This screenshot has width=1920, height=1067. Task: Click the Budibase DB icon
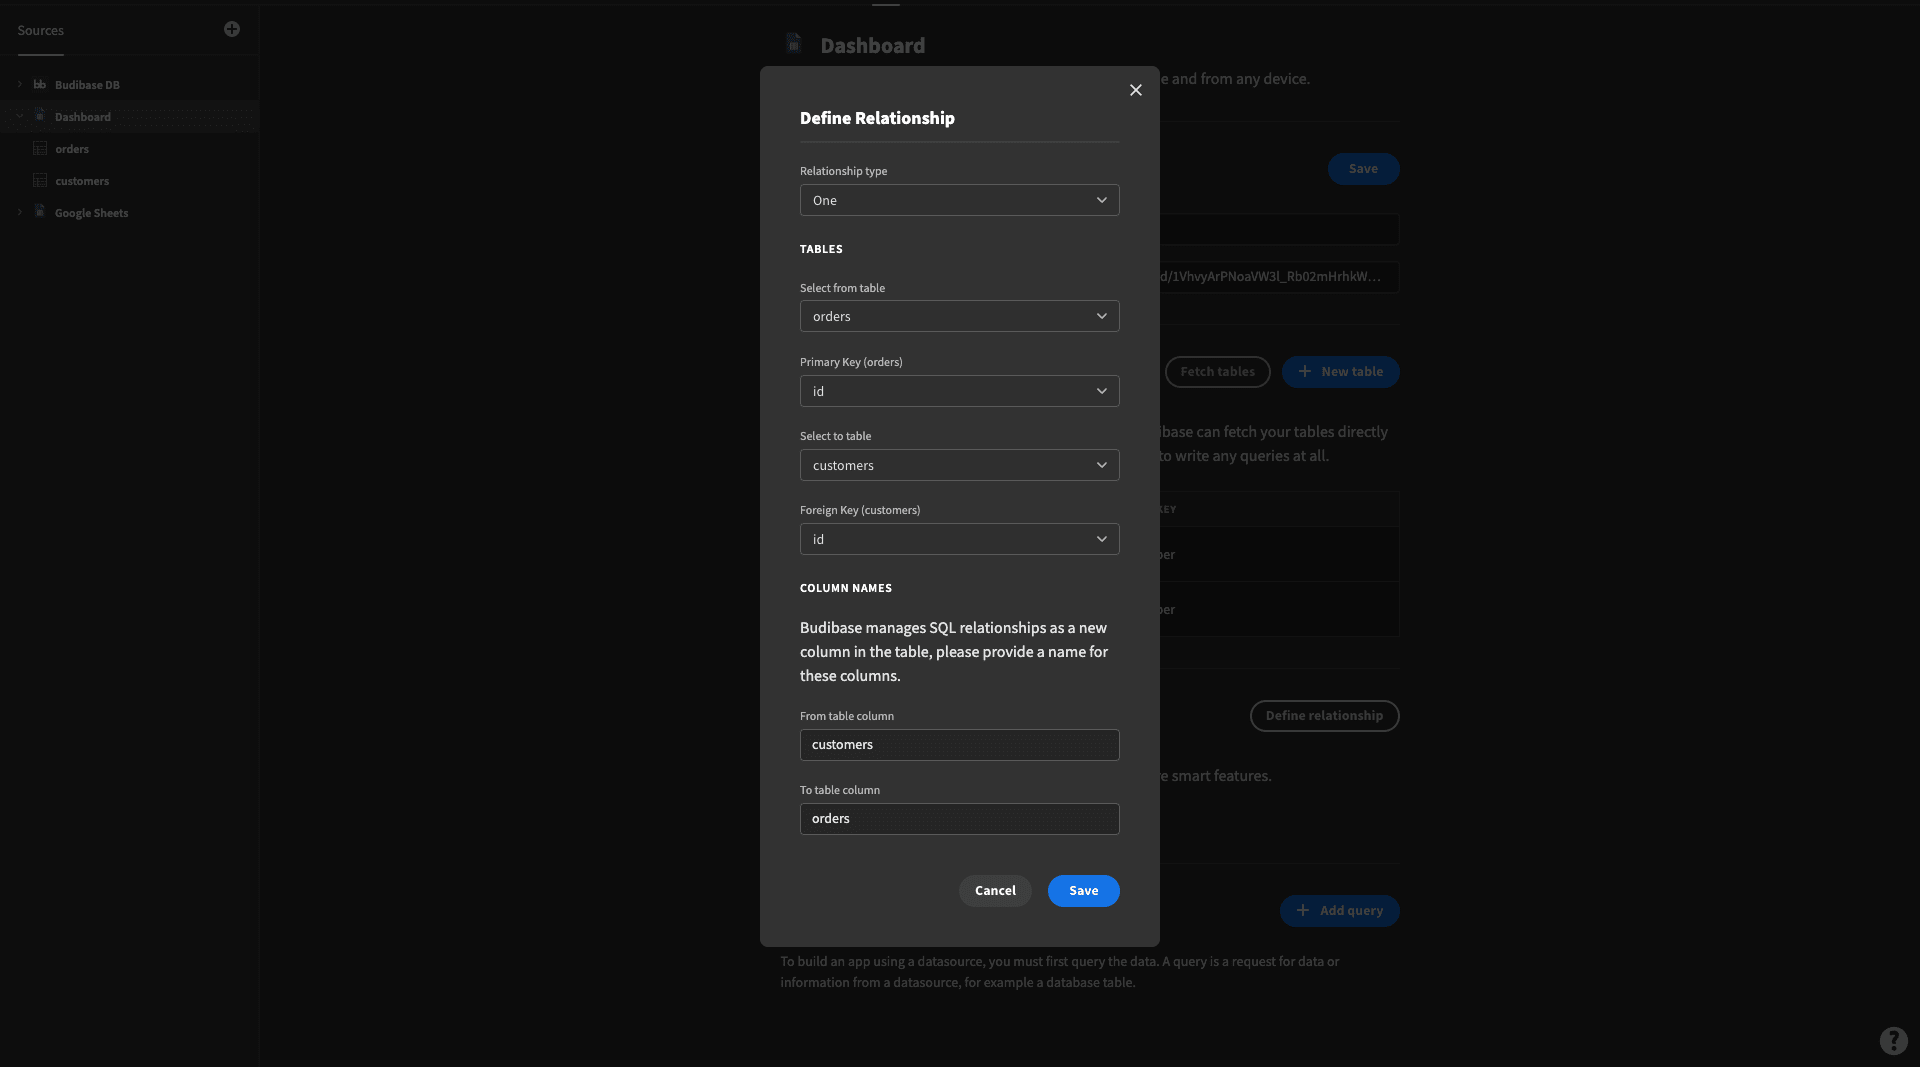[40, 84]
